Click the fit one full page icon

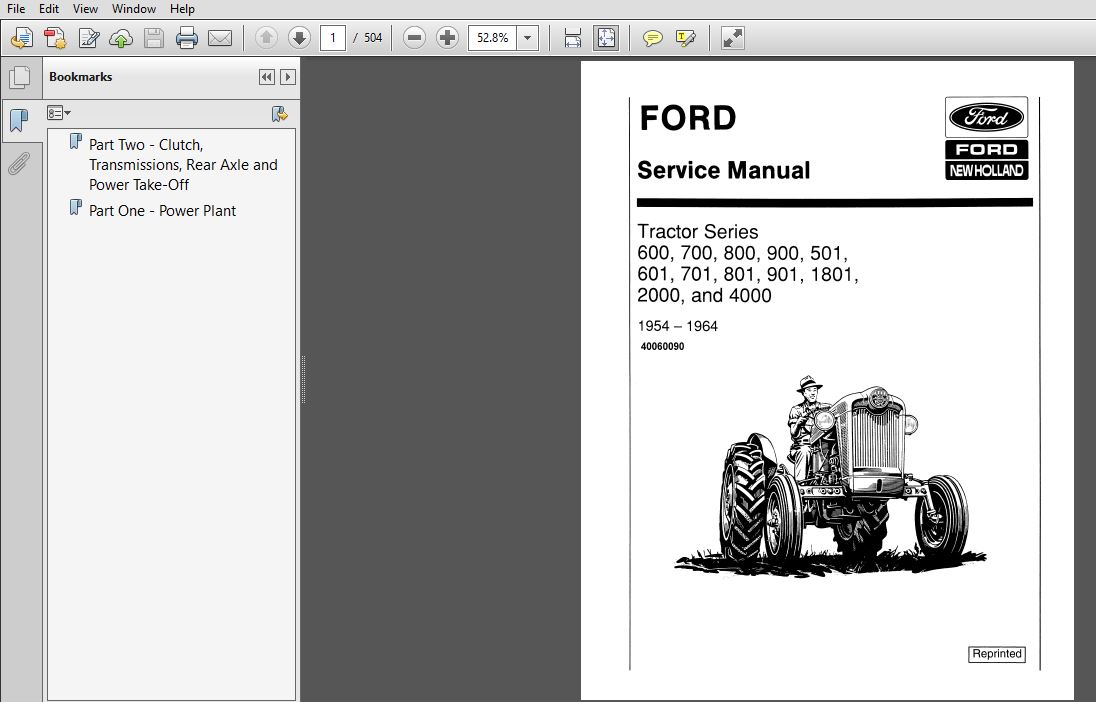click(606, 38)
